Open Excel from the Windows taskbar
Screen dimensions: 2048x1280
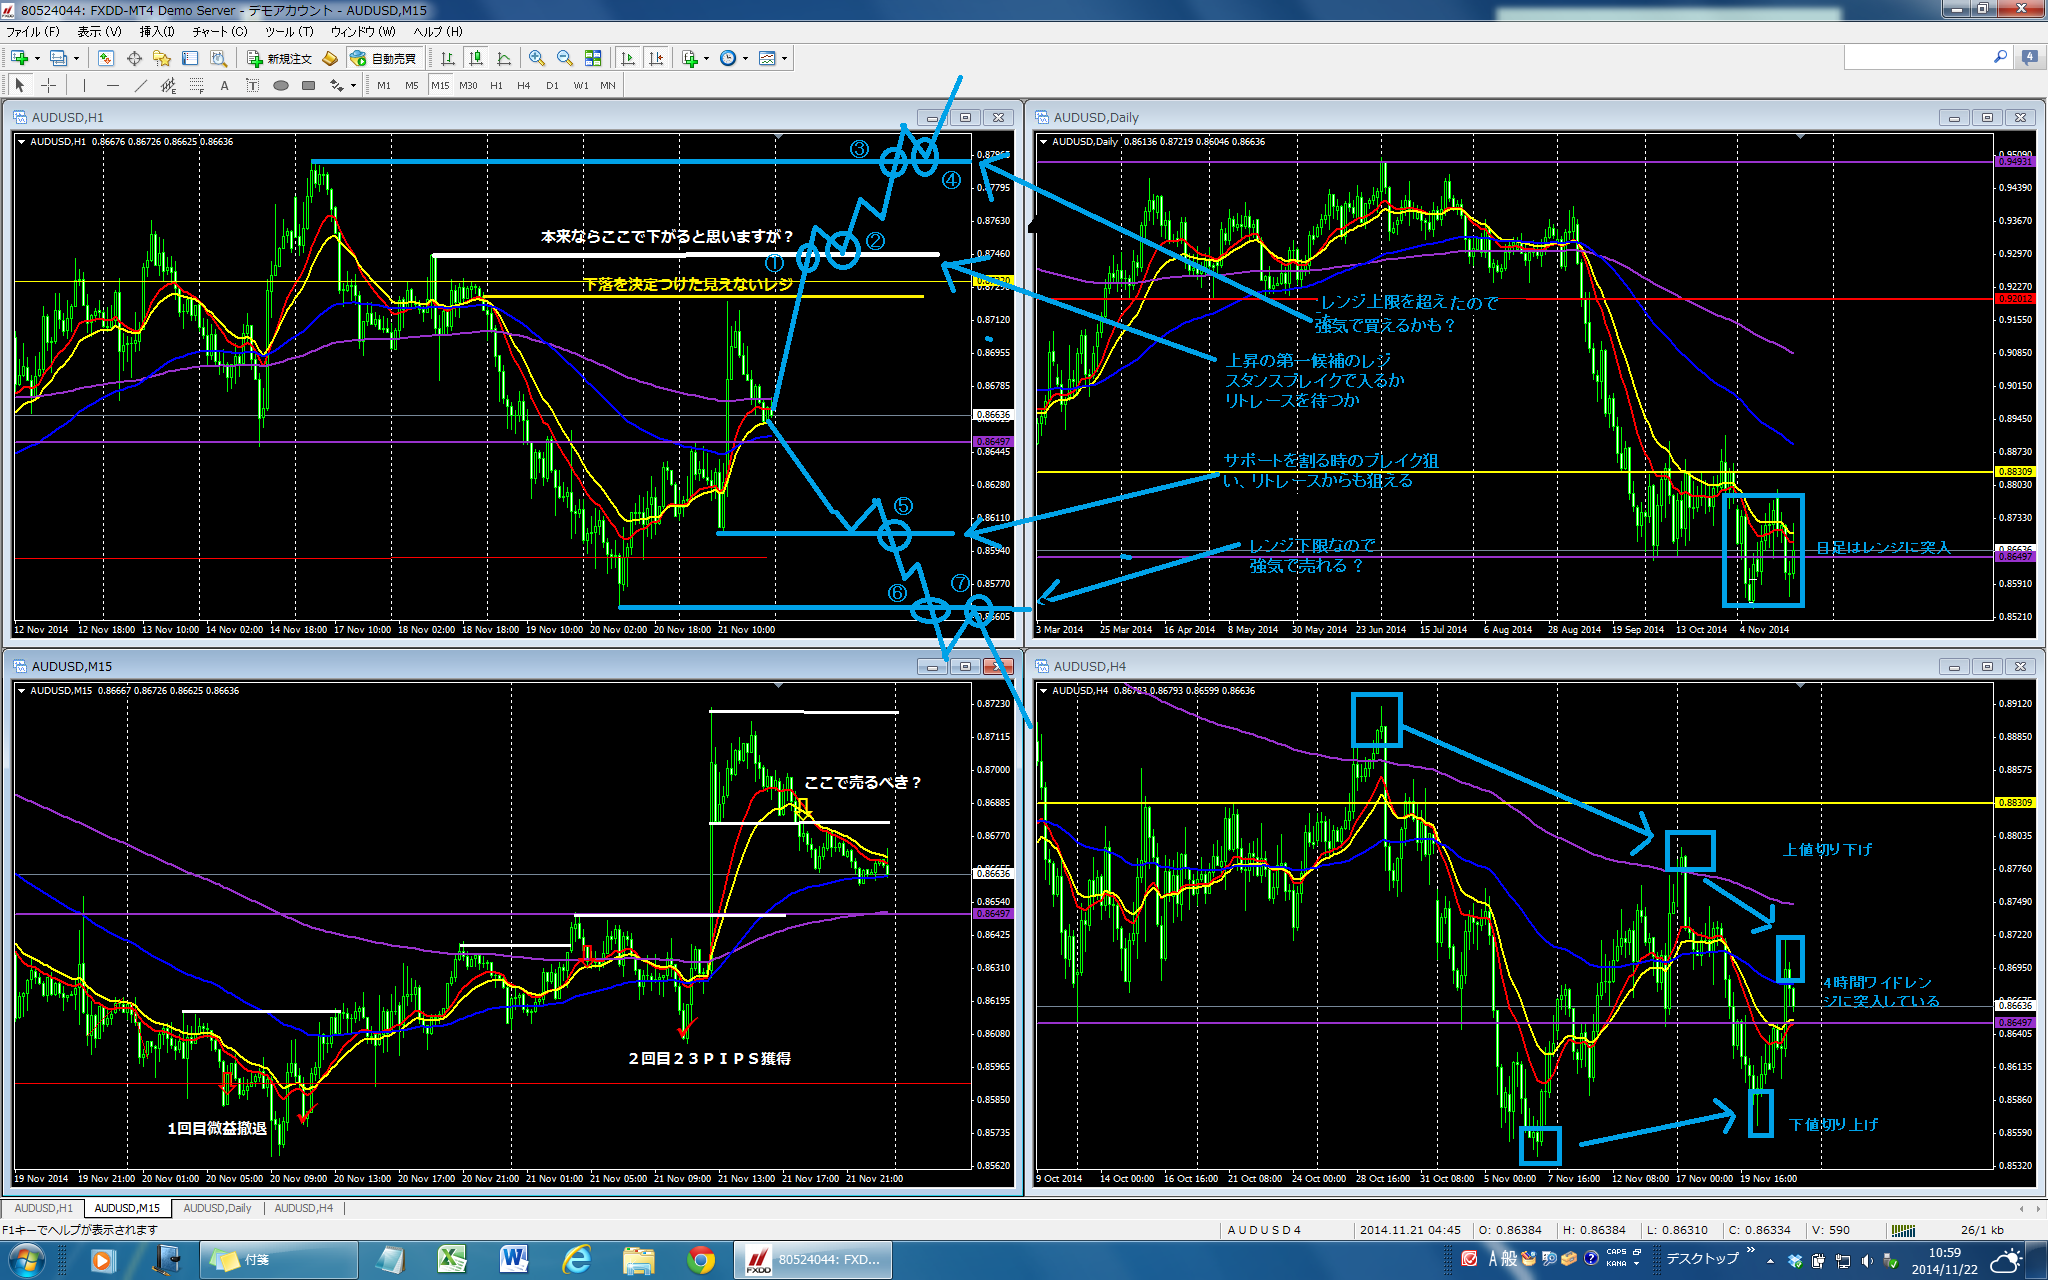click(x=452, y=1259)
